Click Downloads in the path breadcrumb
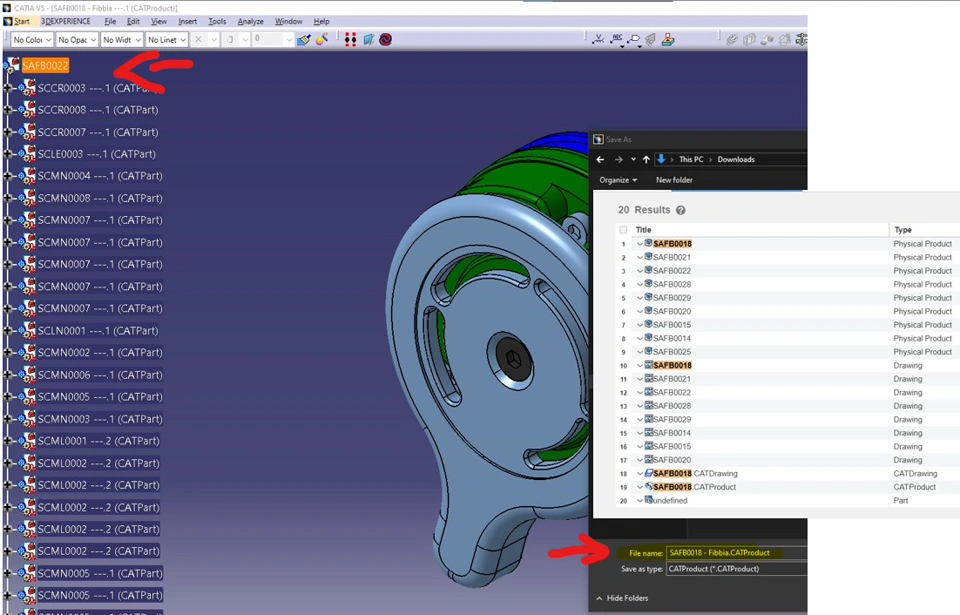The image size is (960, 615). coord(736,159)
